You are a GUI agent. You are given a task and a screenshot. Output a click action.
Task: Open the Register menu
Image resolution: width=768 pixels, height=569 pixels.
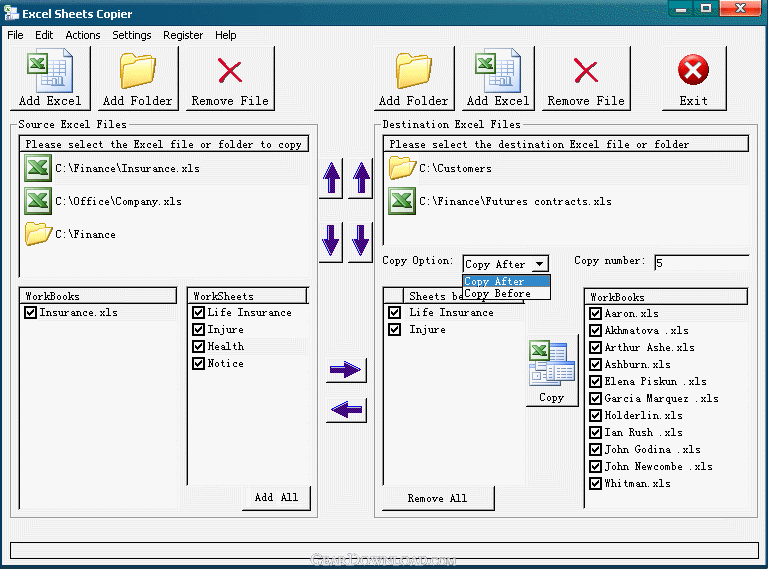point(183,35)
